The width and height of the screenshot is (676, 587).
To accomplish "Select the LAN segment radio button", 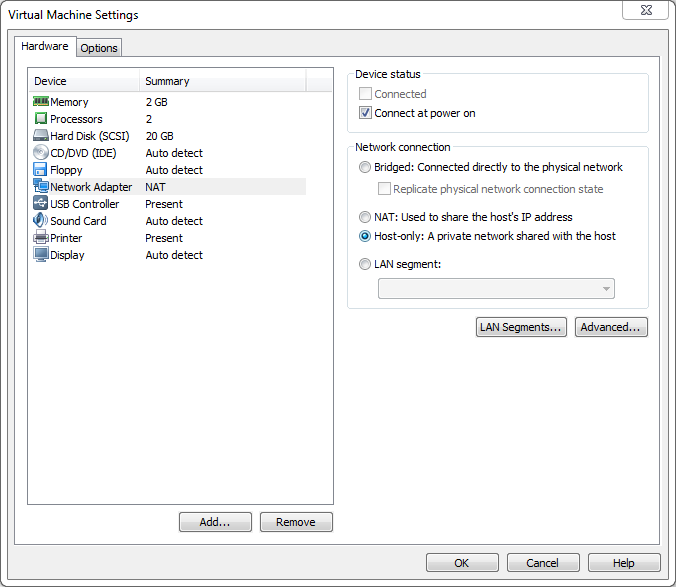I will [x=365, y=264].
